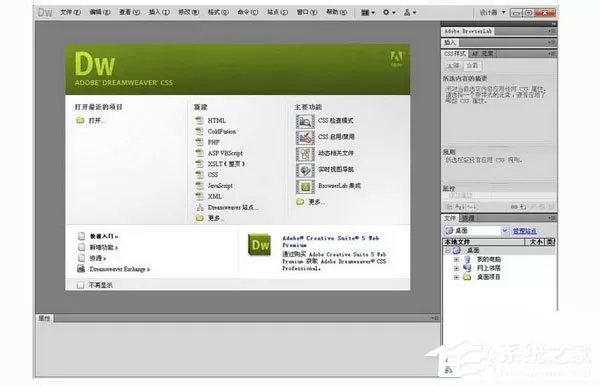Open the dynamically related files feature icon
Image resolution: width=600 pixels, height=386 pixels.
[305, 154]
